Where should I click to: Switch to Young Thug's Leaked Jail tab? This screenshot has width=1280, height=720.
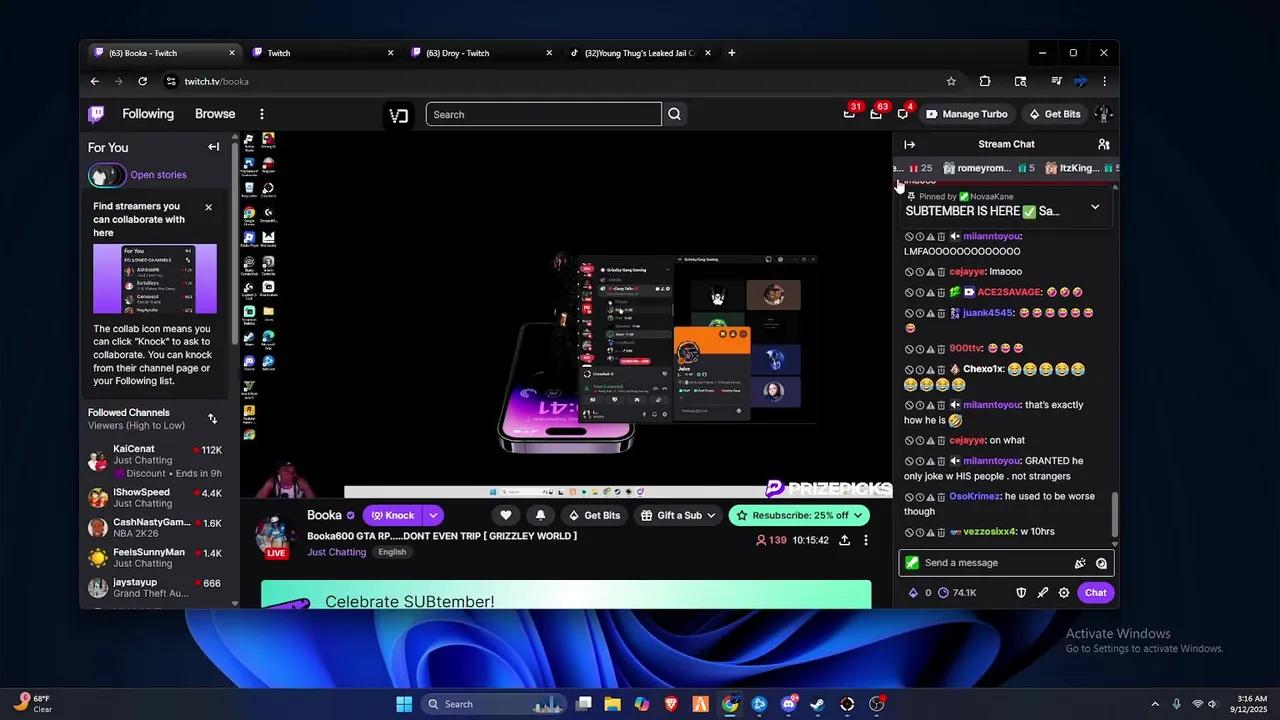[640, 53]
